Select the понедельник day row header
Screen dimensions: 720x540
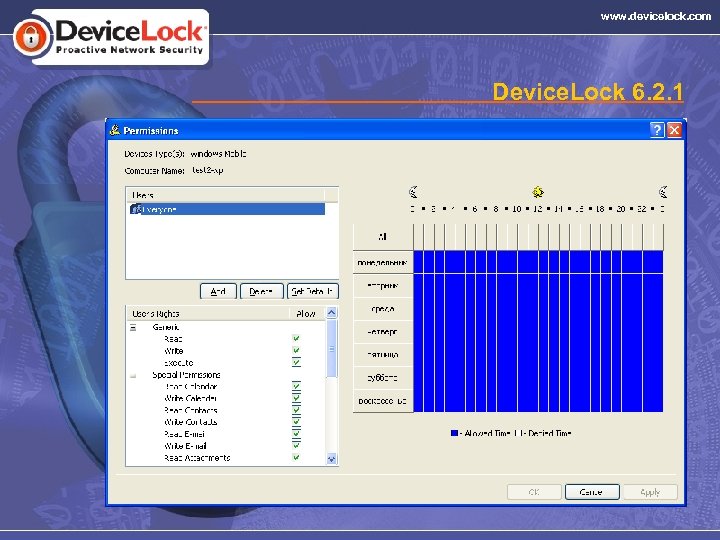383,263
